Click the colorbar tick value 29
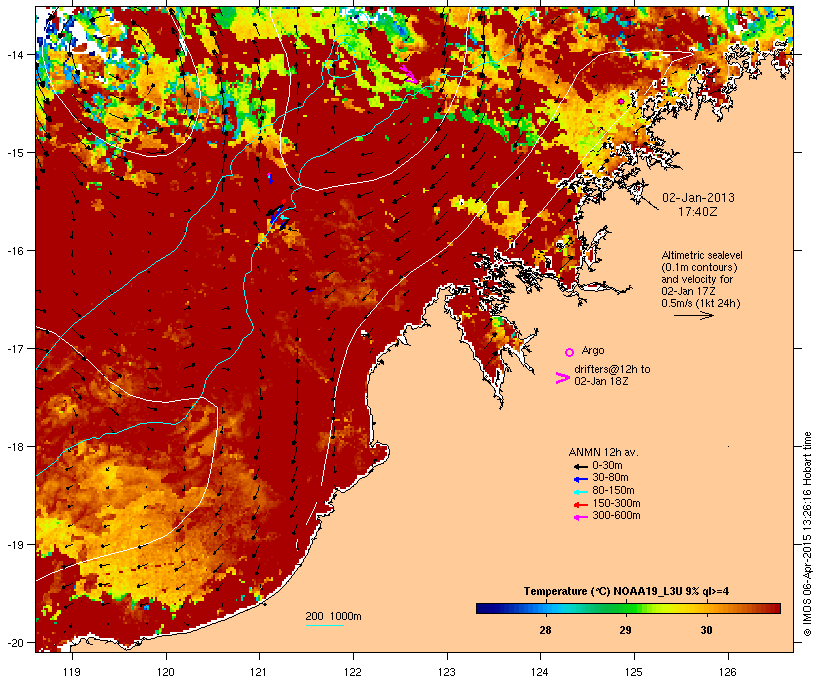The width and height of the screenshot is (820, 680). pyautogui.click(x=625, y=630)
